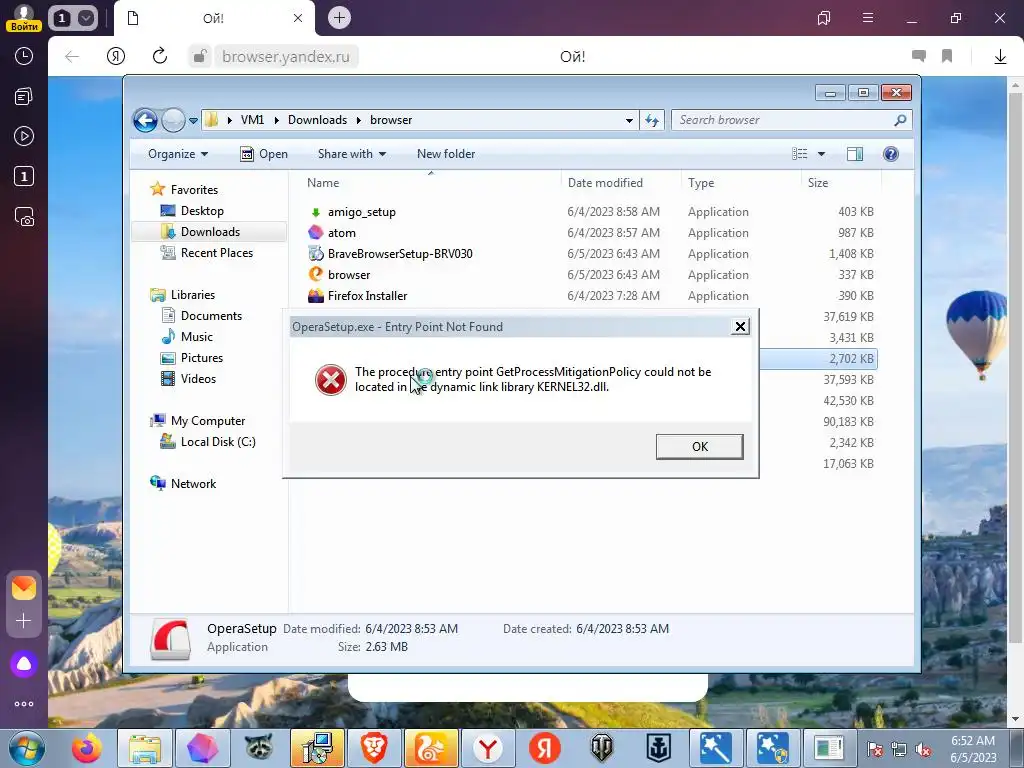The width and height of the screenshot is (1024, 768).
Task: Open the reviews comment icon in the address bar
Action: pos(919,56)
